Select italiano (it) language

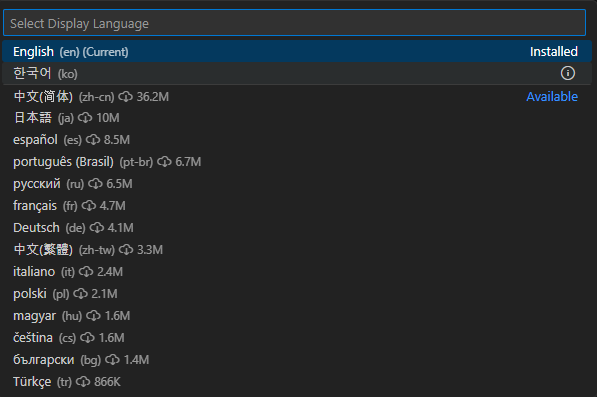click(297, 272)
